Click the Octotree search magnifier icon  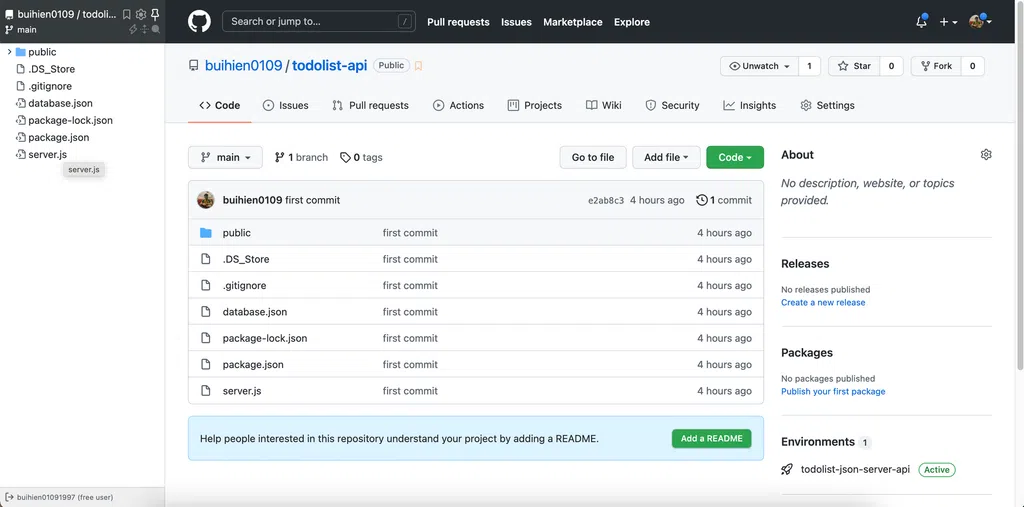(x=155, y=29)
